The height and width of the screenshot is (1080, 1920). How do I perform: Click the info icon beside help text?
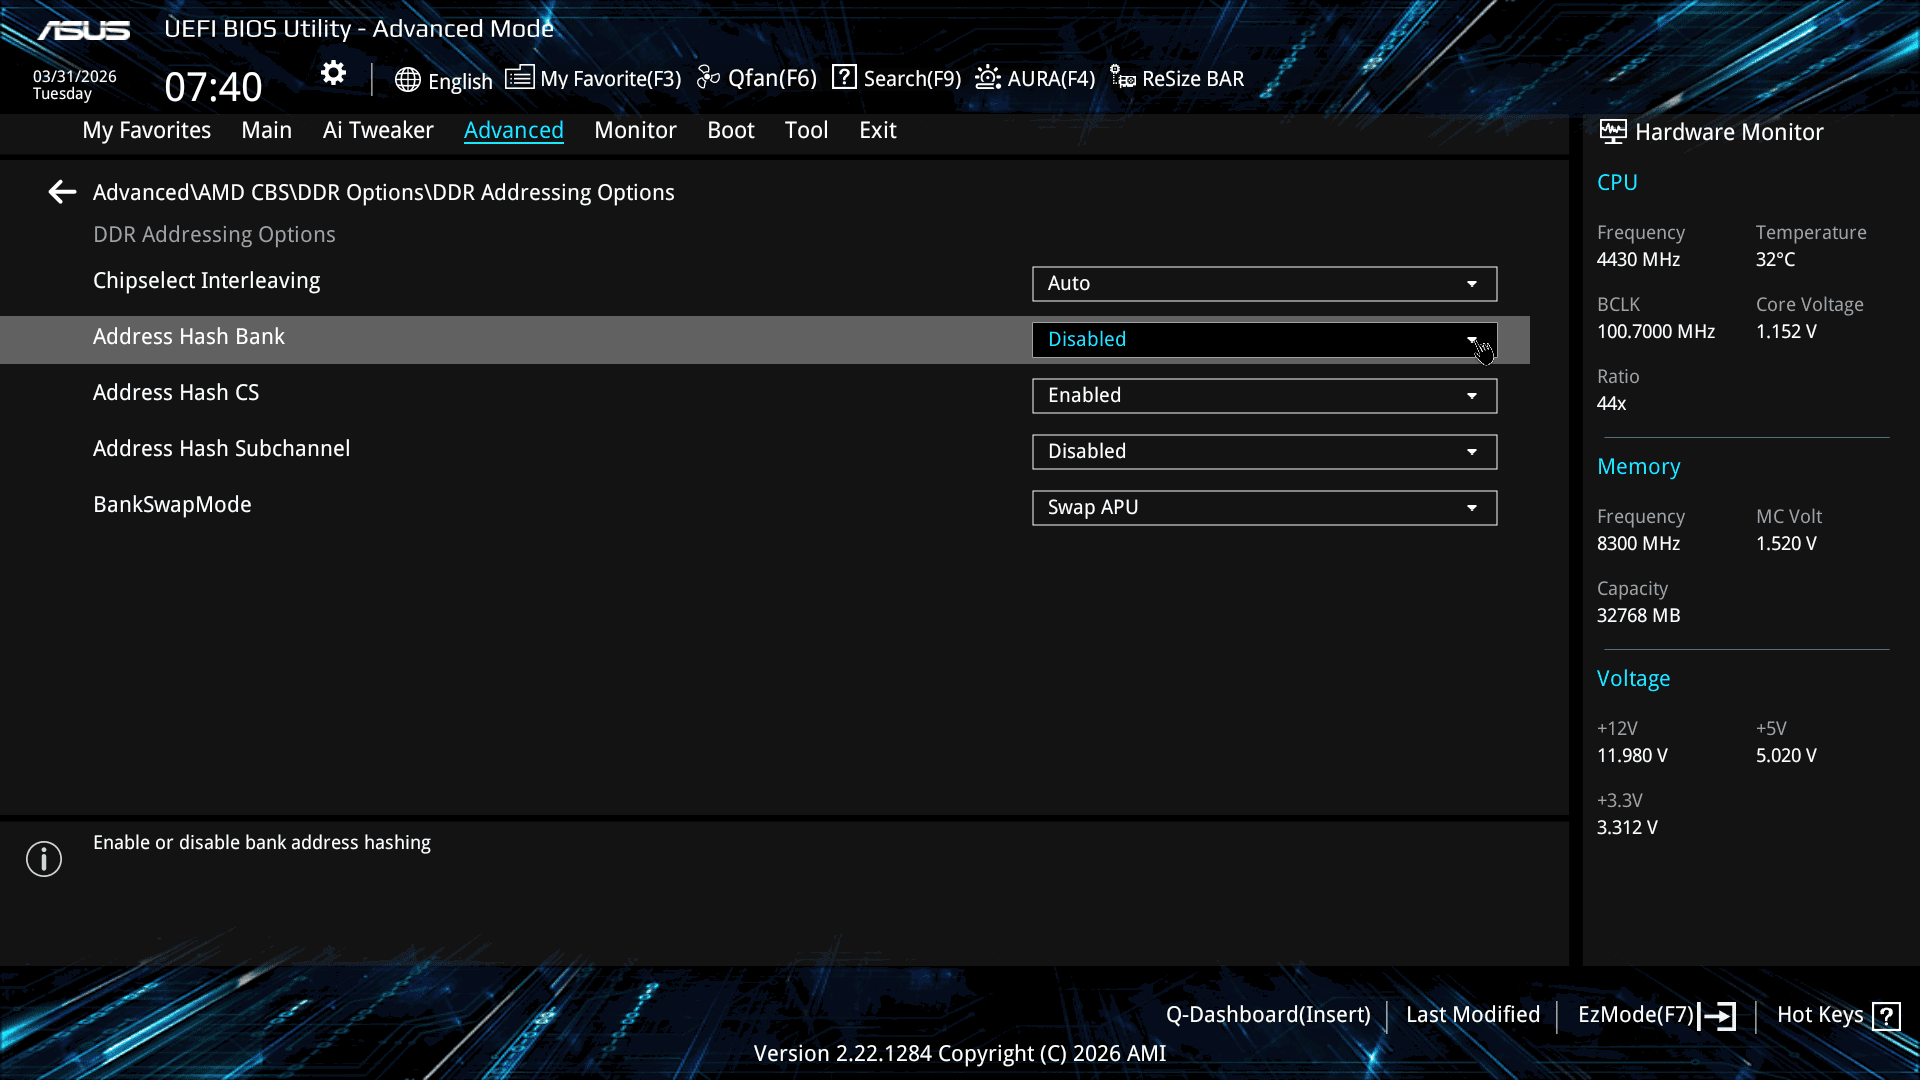(x=44, y=859)
